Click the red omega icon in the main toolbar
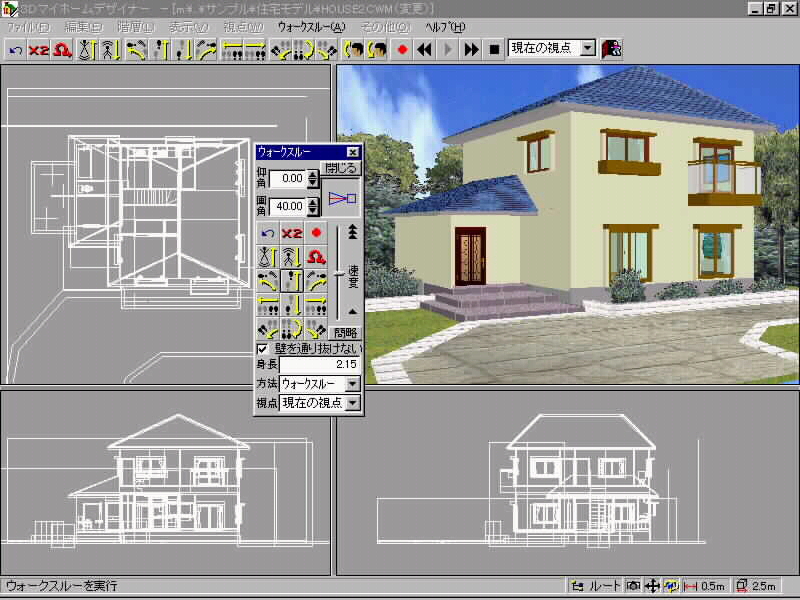This screenshot has height=600, width=800. coord(62,50)
